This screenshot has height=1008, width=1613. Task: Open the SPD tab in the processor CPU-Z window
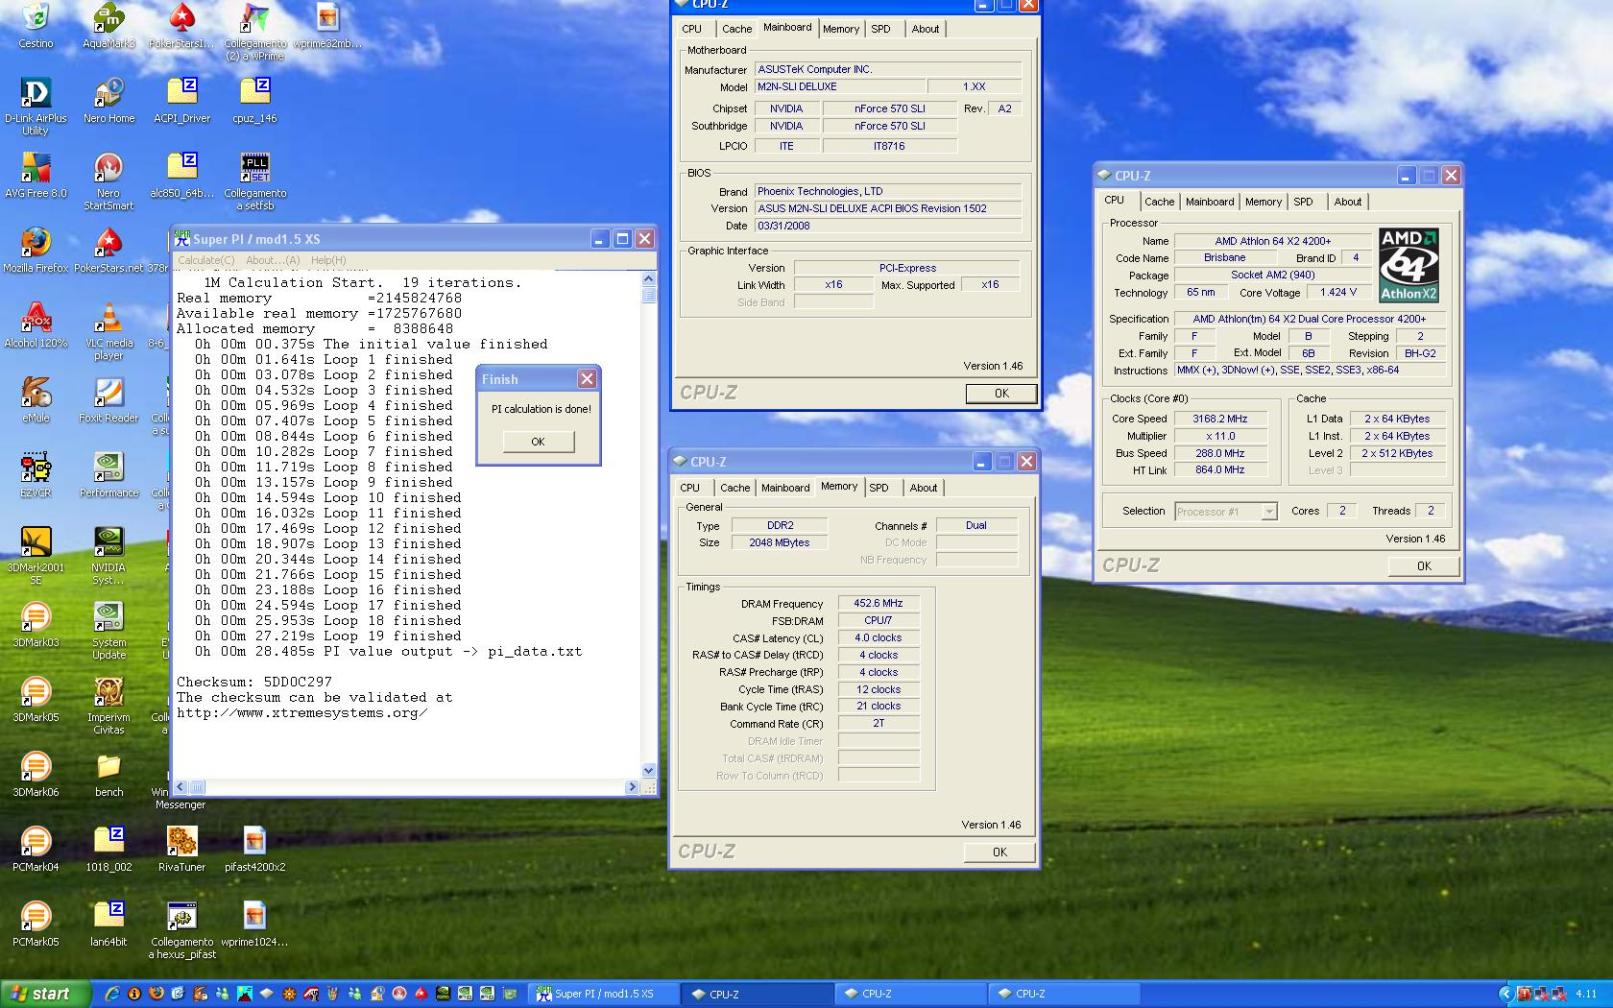tap(1303, 202)
